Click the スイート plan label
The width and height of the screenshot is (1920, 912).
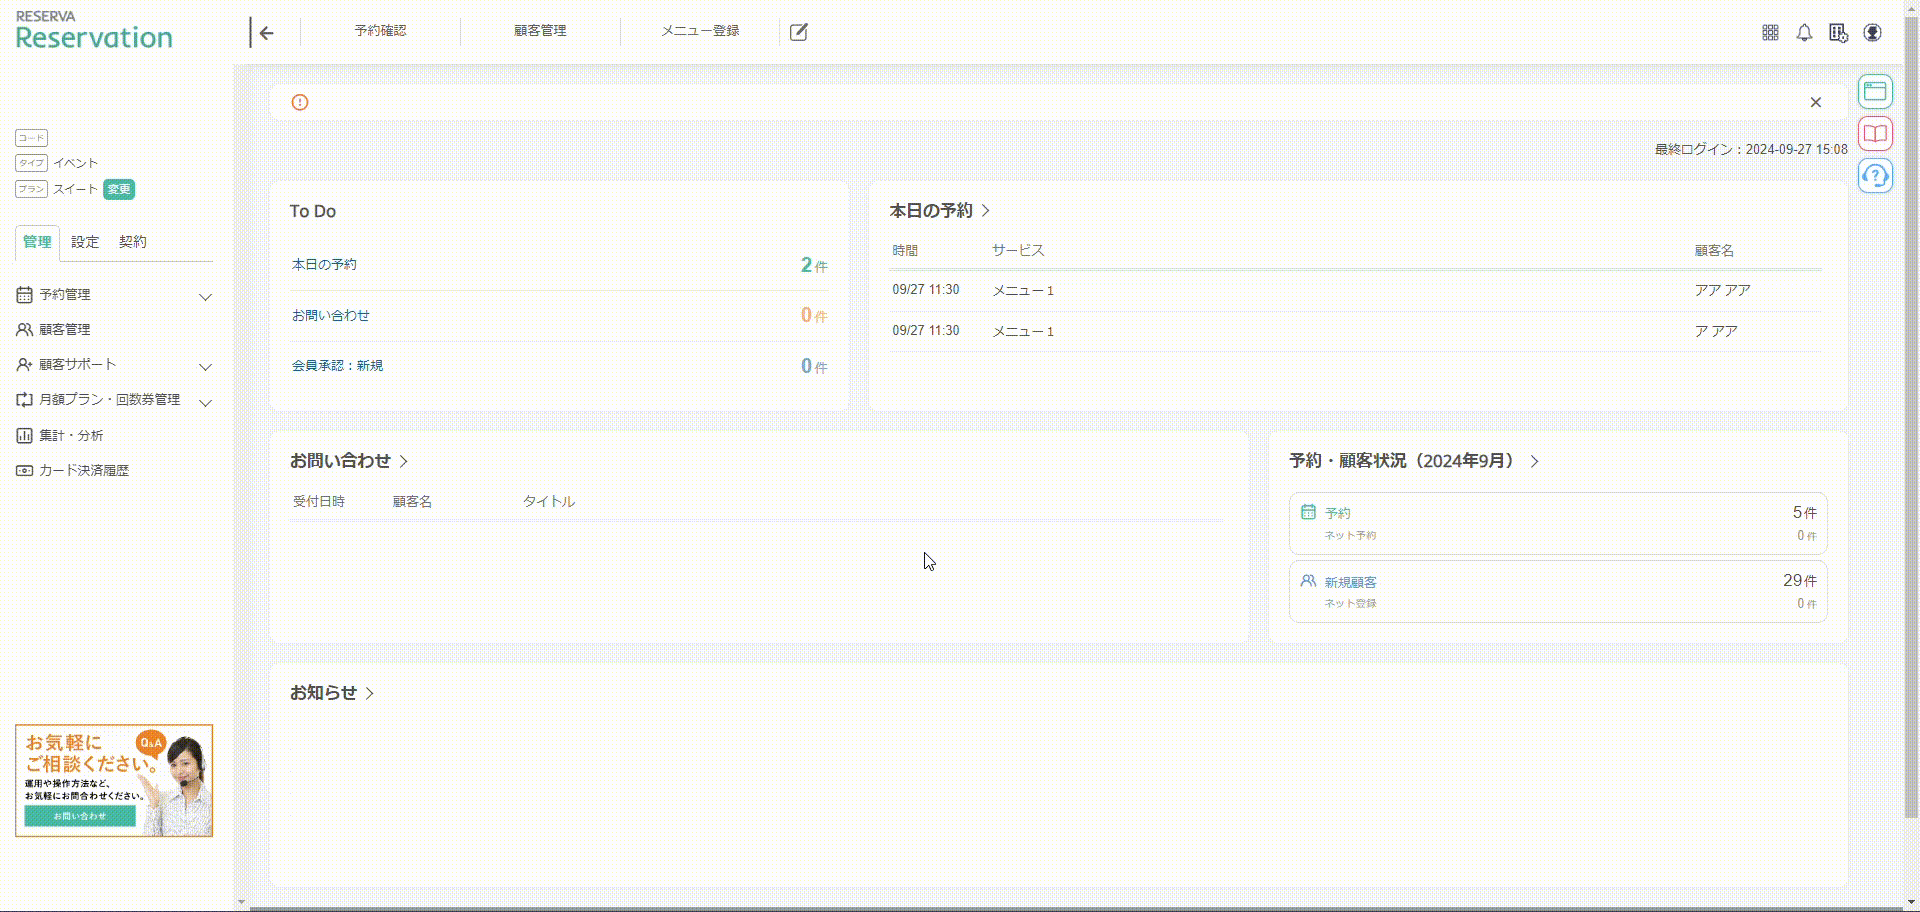click(75, 189)
